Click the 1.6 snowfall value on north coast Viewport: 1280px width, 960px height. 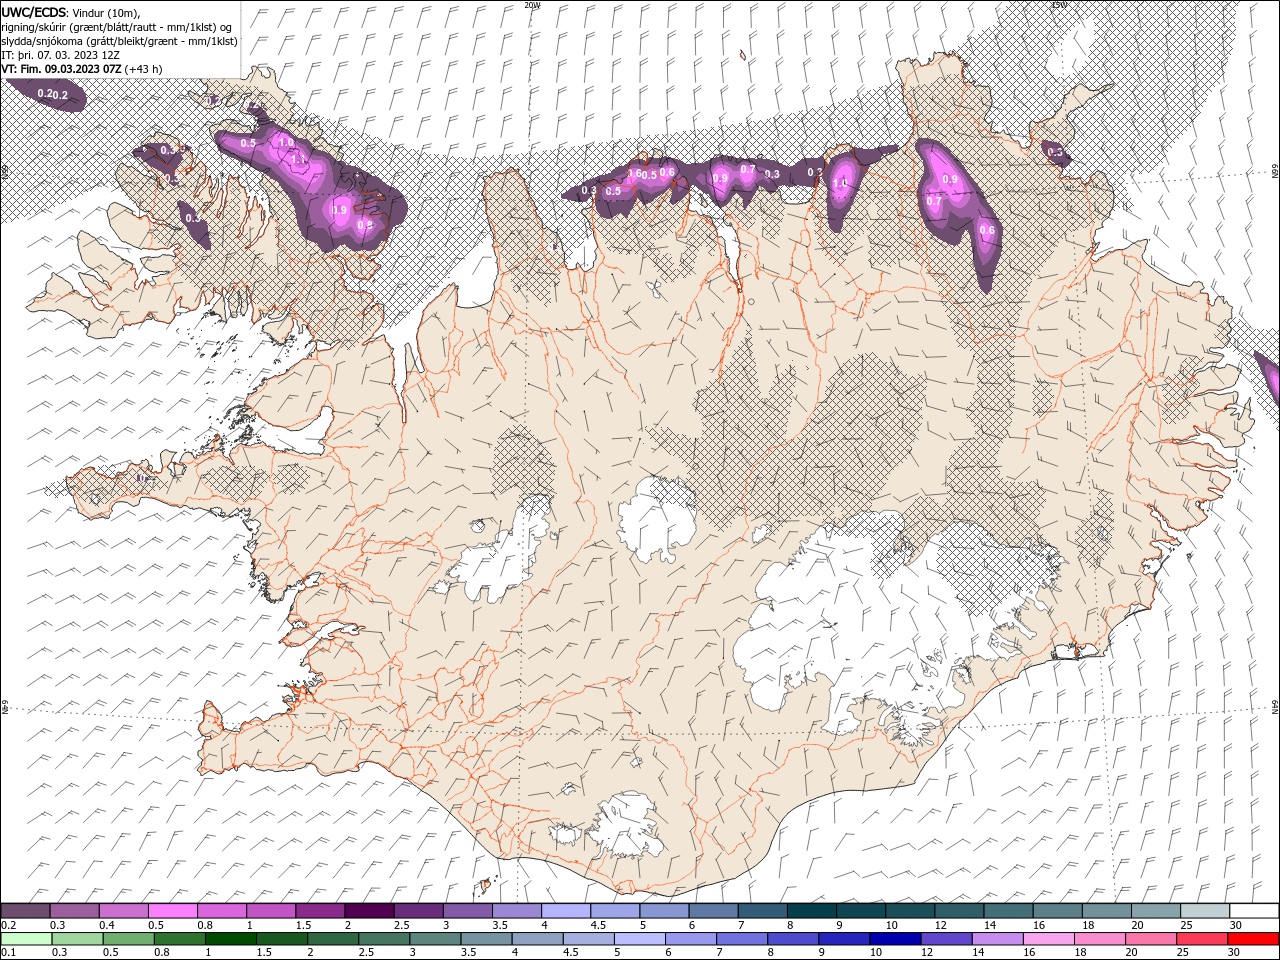tap(635, 174)
